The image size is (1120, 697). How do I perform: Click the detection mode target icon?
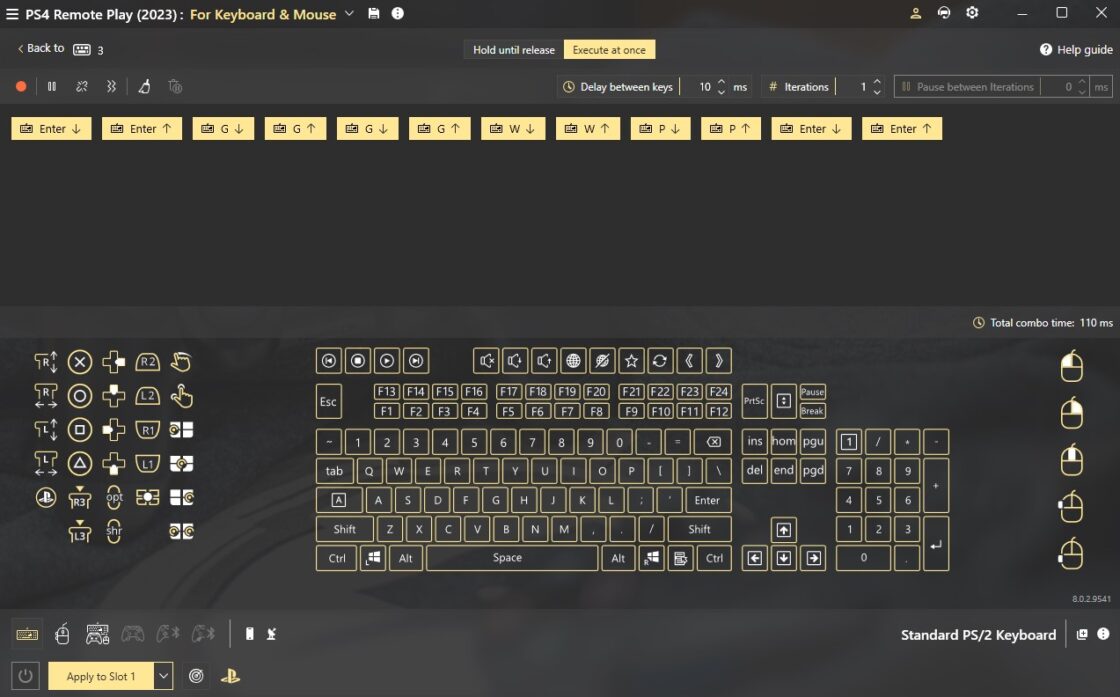click(196, 676)
